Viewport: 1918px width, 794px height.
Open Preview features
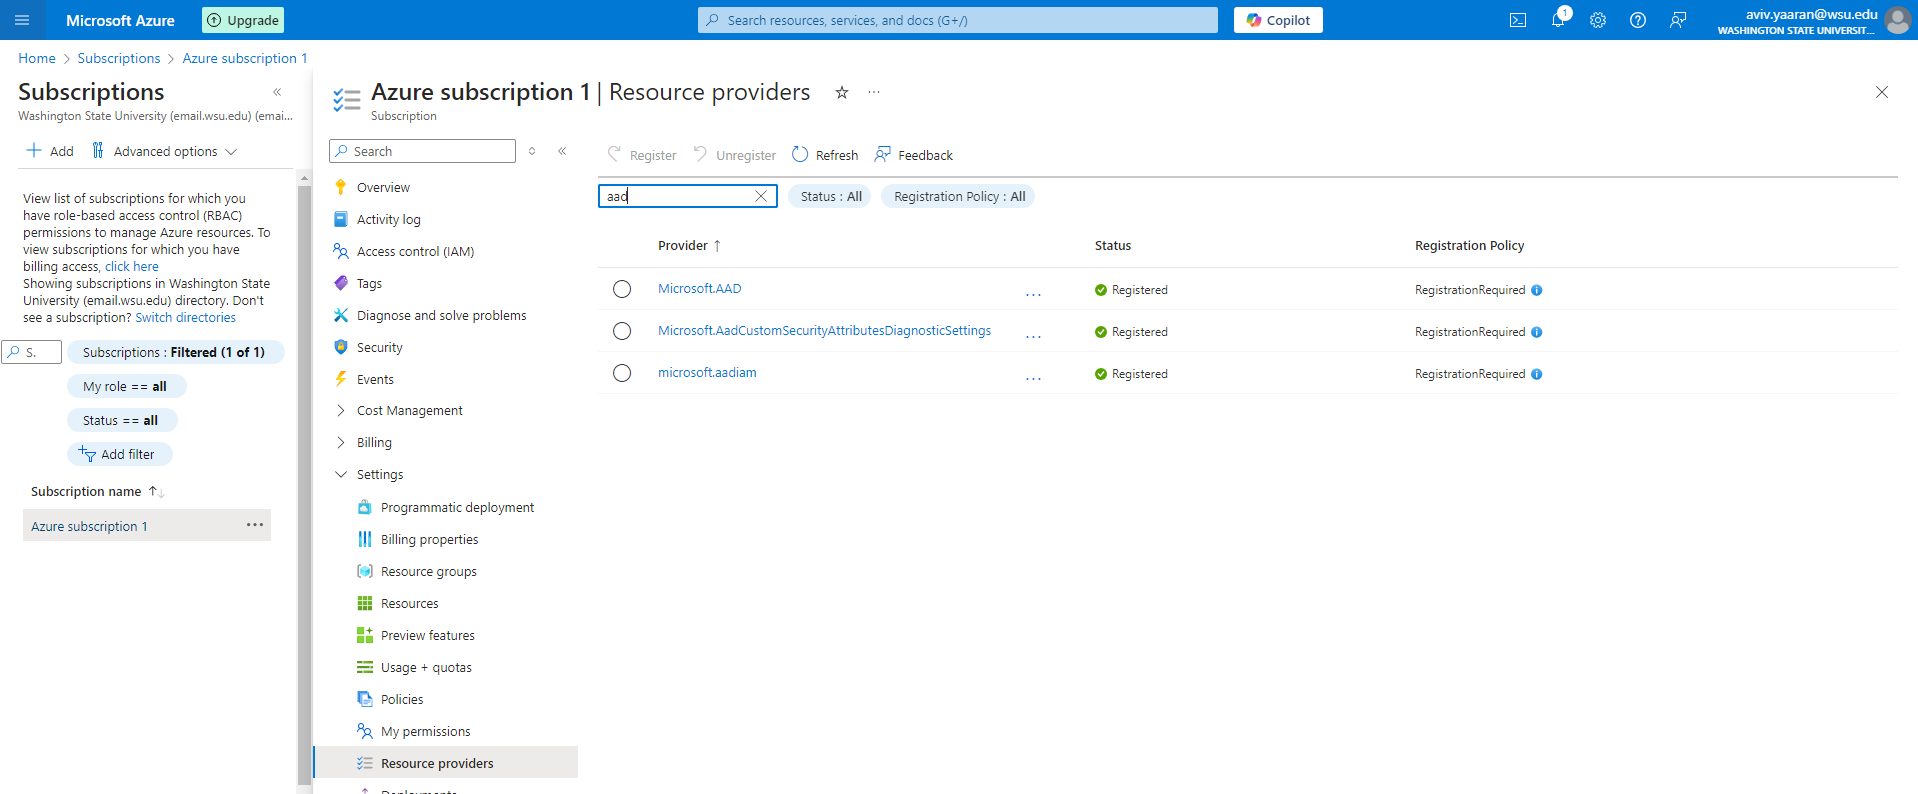[x=427, y=635]
